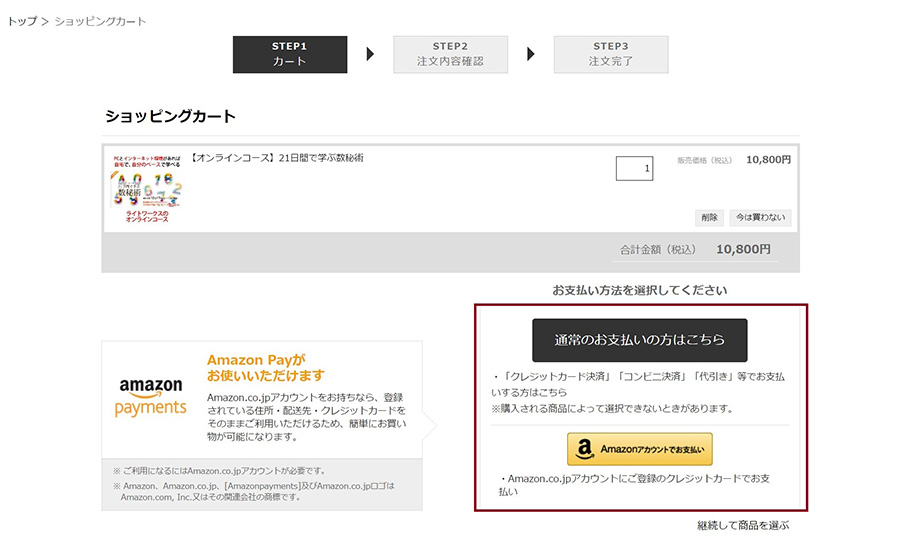The width and height of the screenshot is (900, 555).
Task: Click the quantity input field
Action: [x=634, y=168]
